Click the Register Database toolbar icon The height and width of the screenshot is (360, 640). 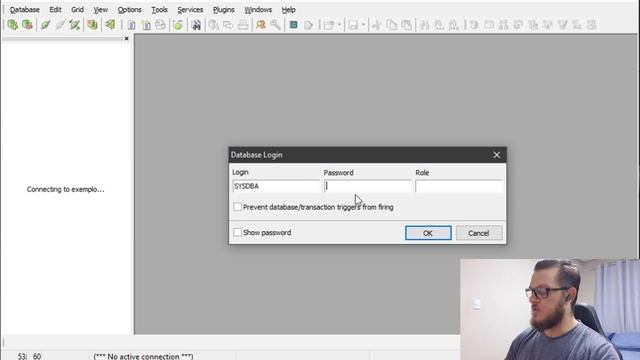(13, 25)
